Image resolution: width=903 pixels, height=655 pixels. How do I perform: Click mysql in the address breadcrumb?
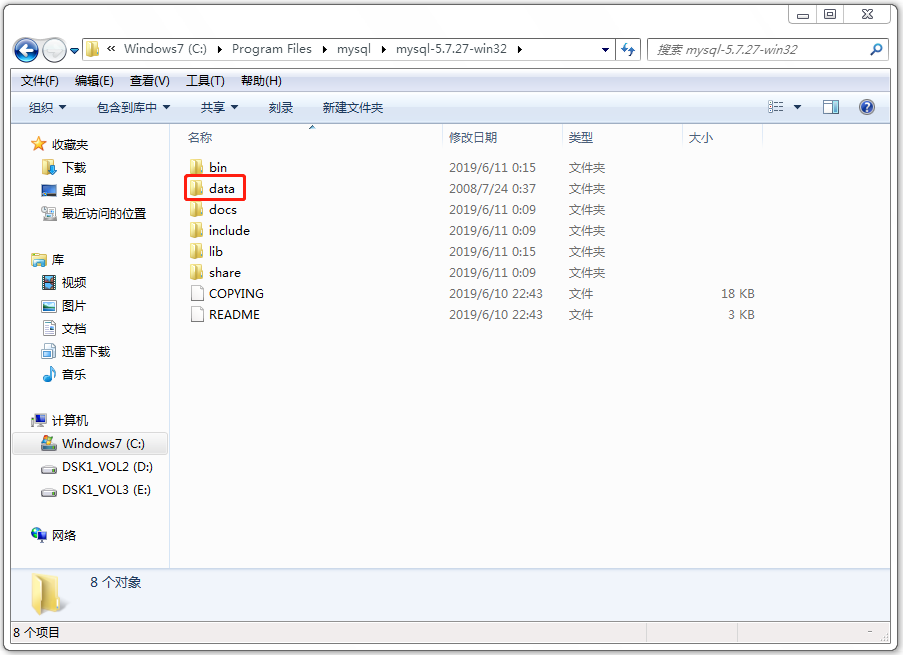pos(357,49)
